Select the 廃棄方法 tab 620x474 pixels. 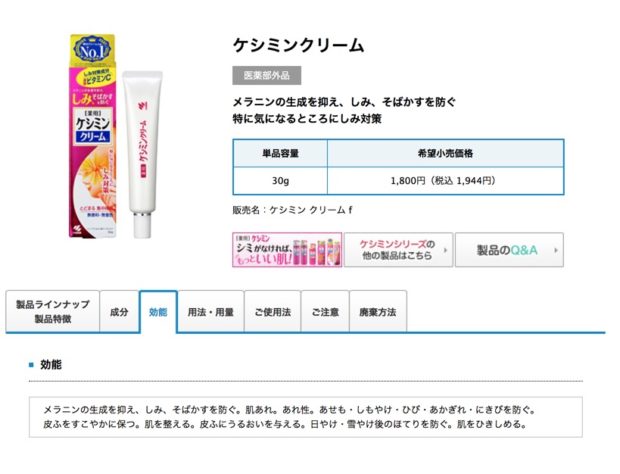pos(378,312)
